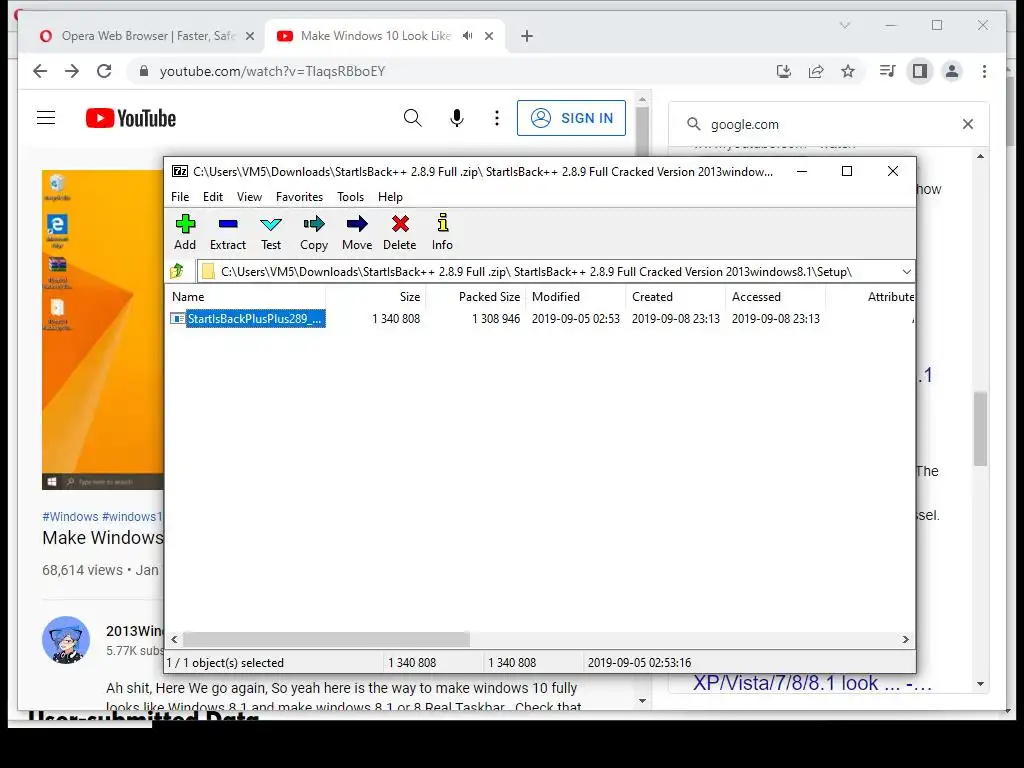Mute the YouTube tab audio icon
This screenshot has width=1024, height=768.
468,36
